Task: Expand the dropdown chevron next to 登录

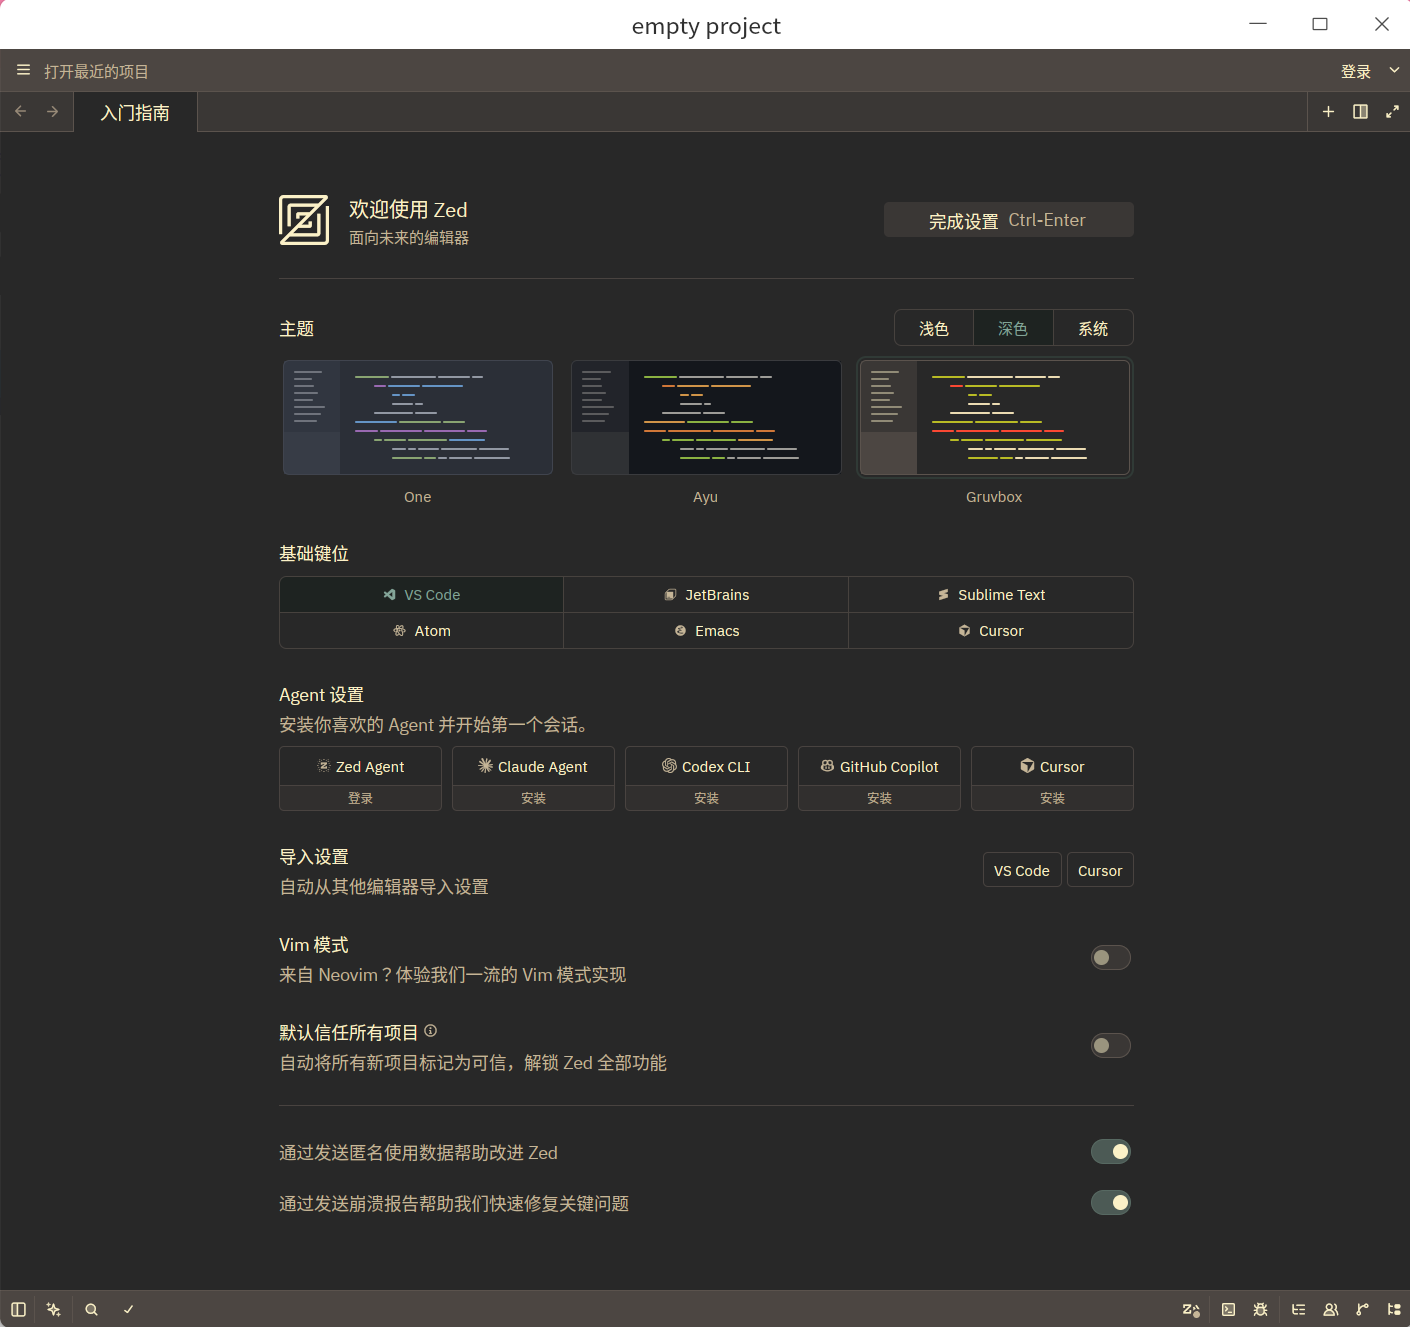Action: 1394,70
